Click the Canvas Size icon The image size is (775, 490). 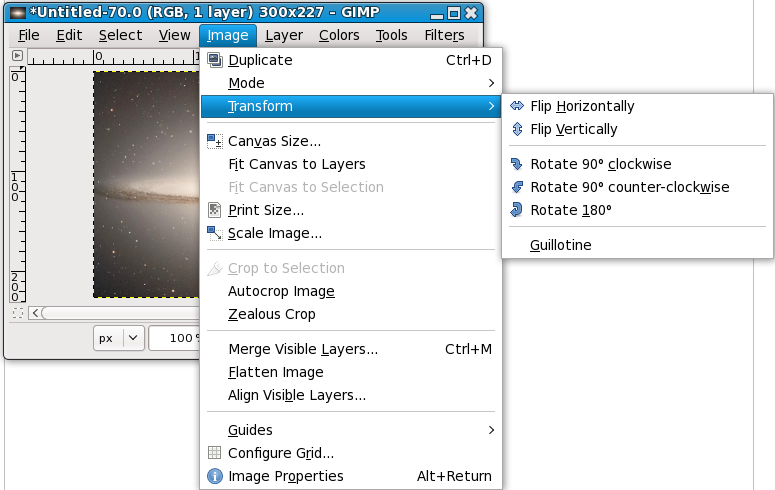[x=214, y=141]
